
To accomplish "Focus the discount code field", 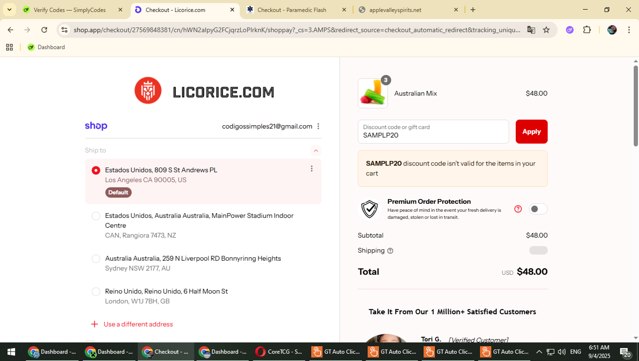I will (433, 132).
